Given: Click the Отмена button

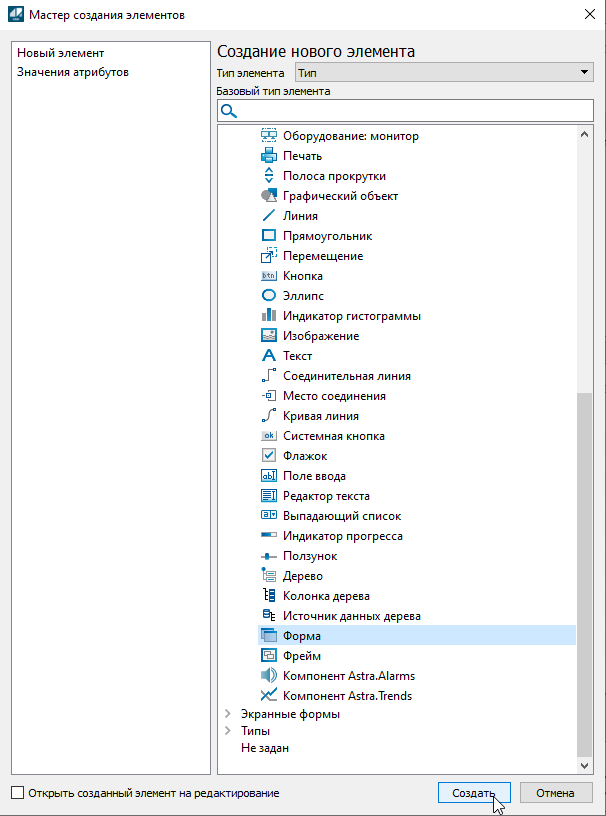Looking at the screenshot, I should (555, 793).
